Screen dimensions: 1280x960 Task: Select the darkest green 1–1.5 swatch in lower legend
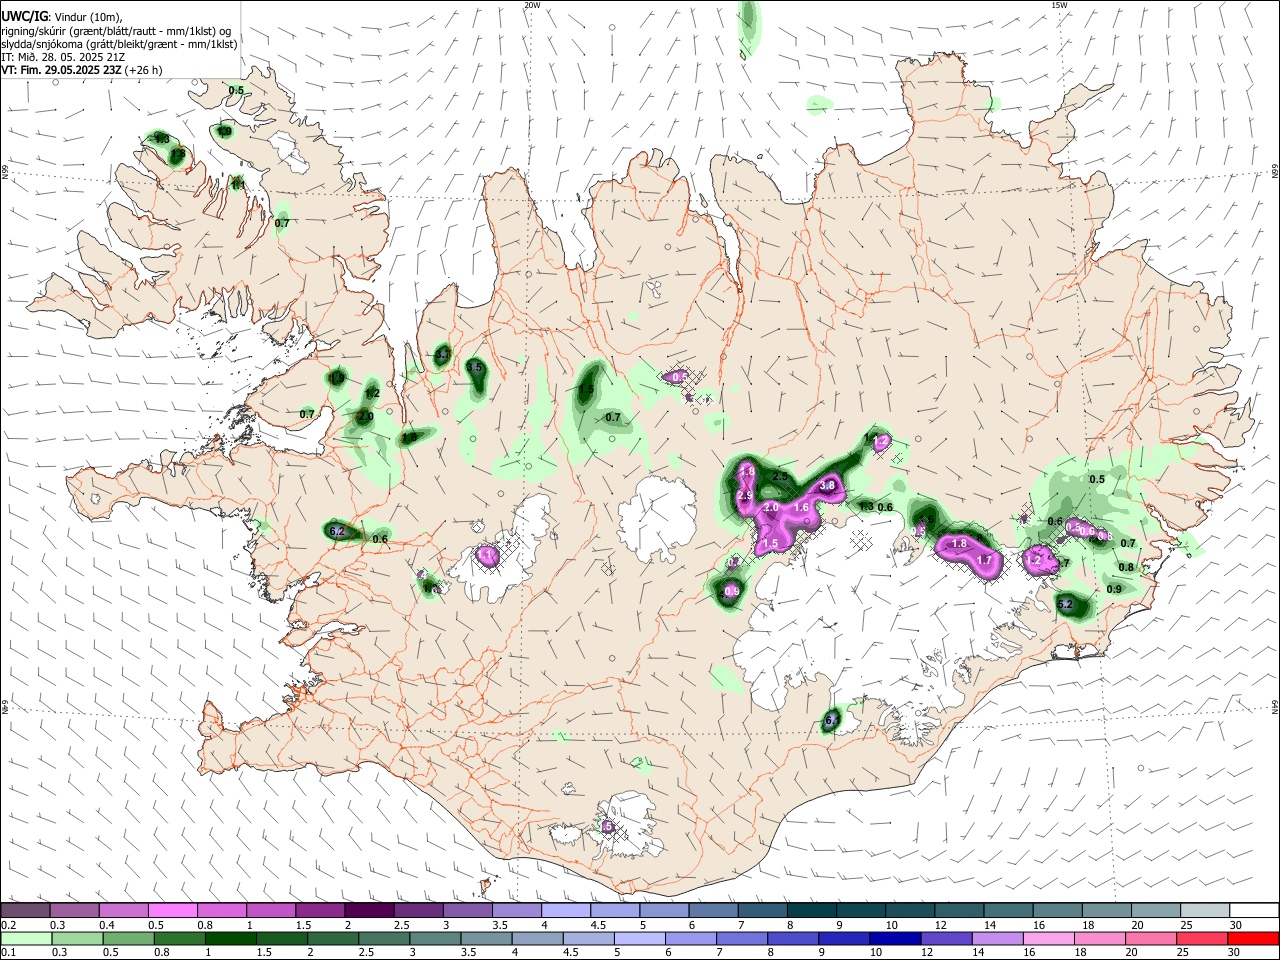click(x=230, y=939)
